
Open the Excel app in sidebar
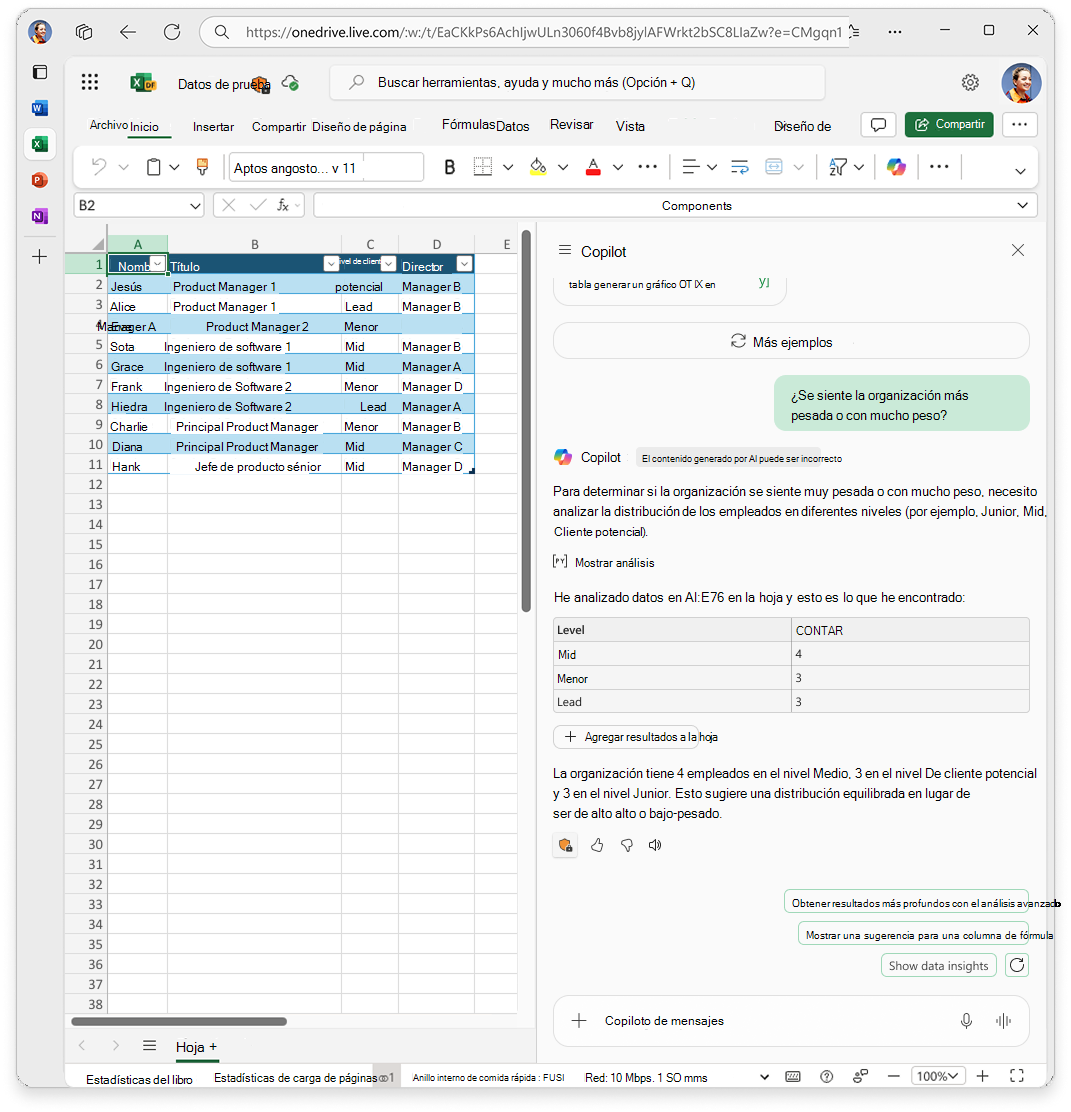40,144
